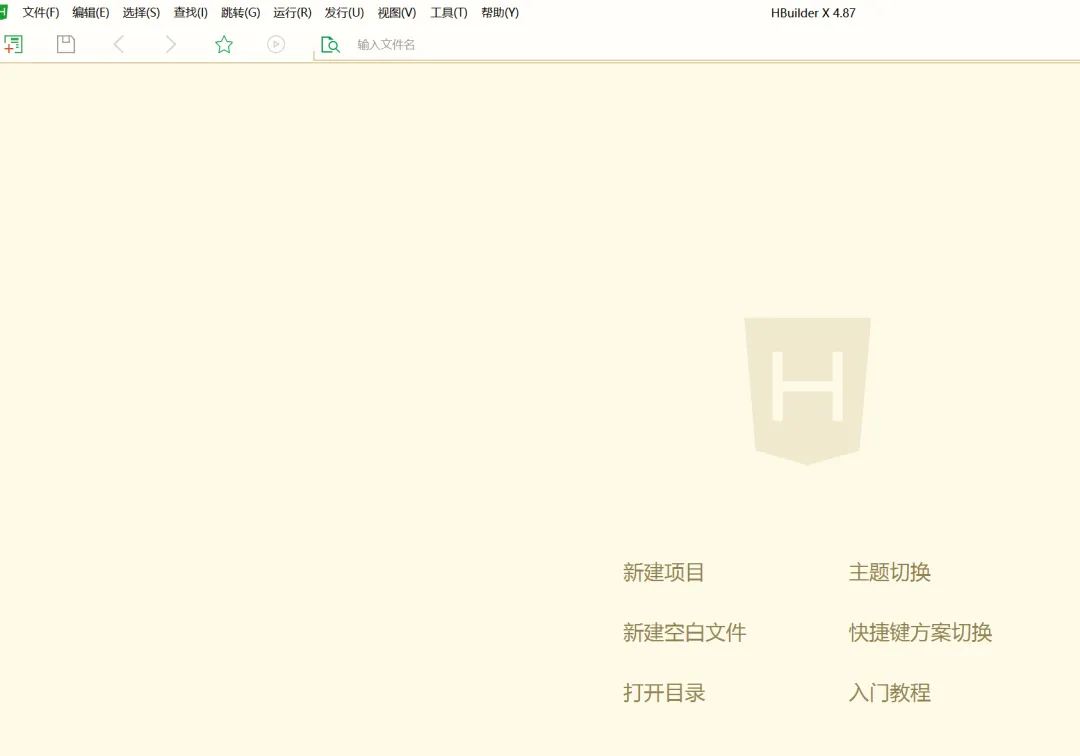Open the 文件(F) menu
Screen dimensions: 1080x756
(x=41, y=12)
